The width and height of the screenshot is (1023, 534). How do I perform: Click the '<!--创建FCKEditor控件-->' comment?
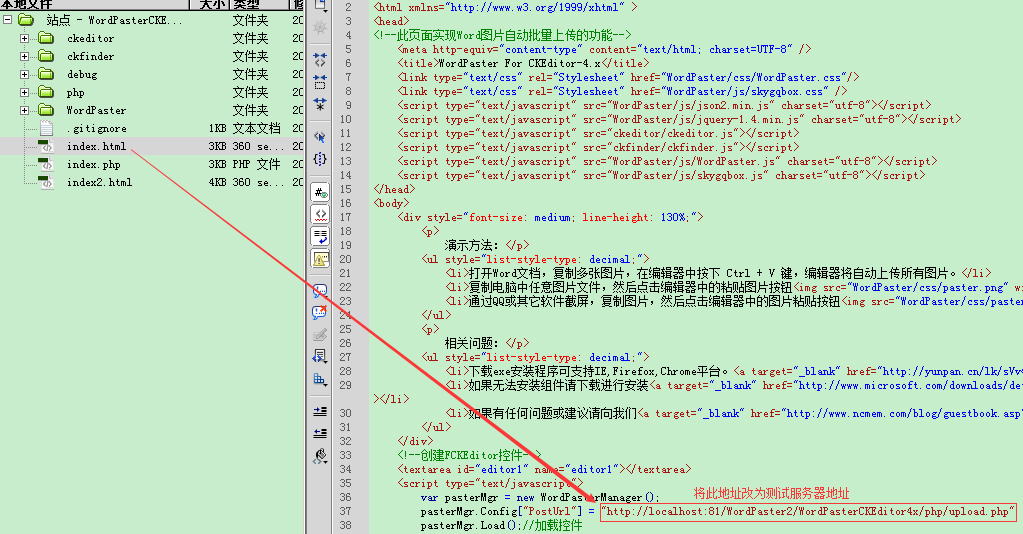coord(469,455)
